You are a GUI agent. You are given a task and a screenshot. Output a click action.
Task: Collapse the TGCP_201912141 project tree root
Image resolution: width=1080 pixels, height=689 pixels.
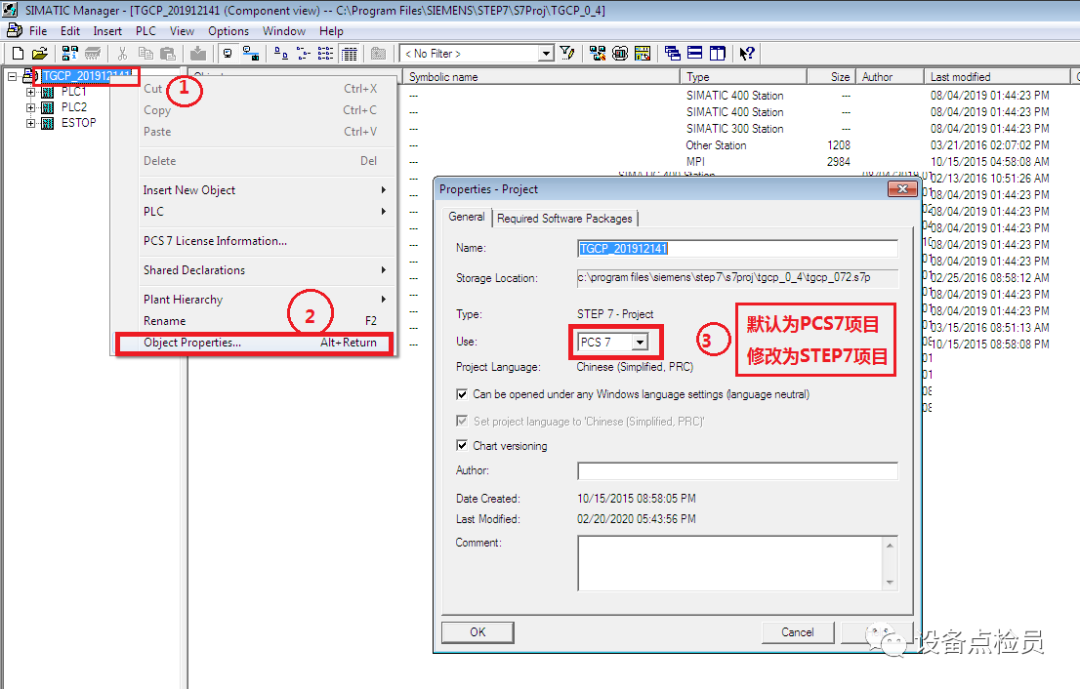12,76
